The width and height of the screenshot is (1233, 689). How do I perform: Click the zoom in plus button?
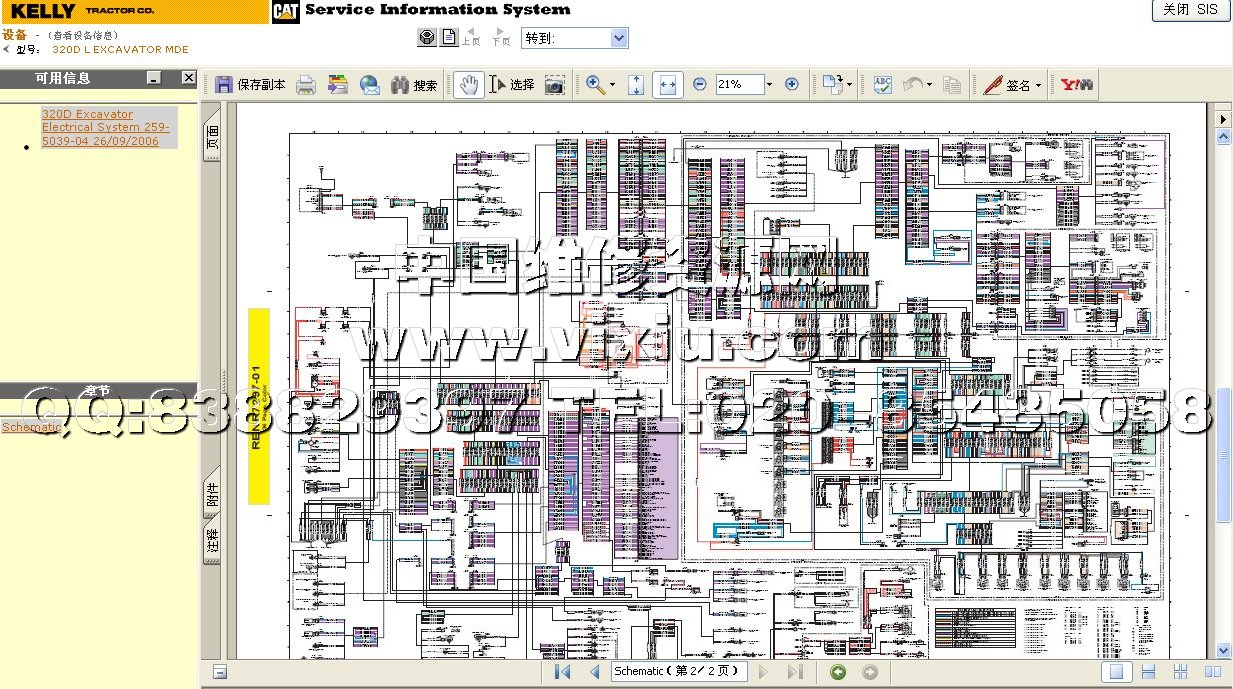(x=791, y=85)
